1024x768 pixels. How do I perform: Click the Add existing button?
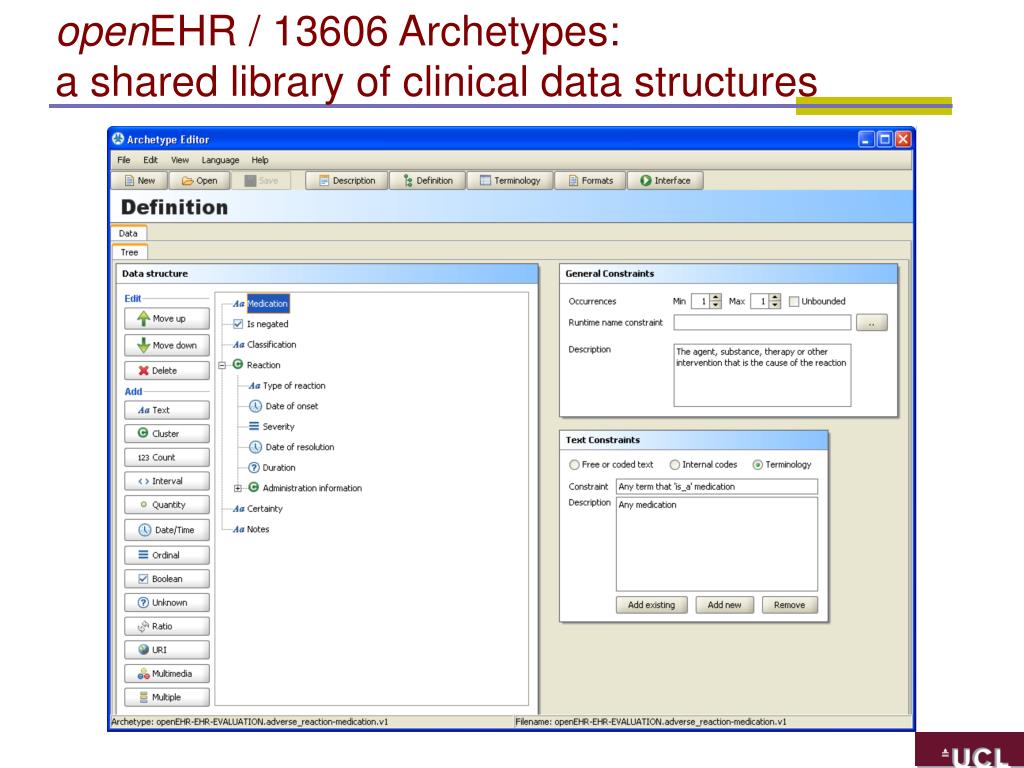(651, 605)
